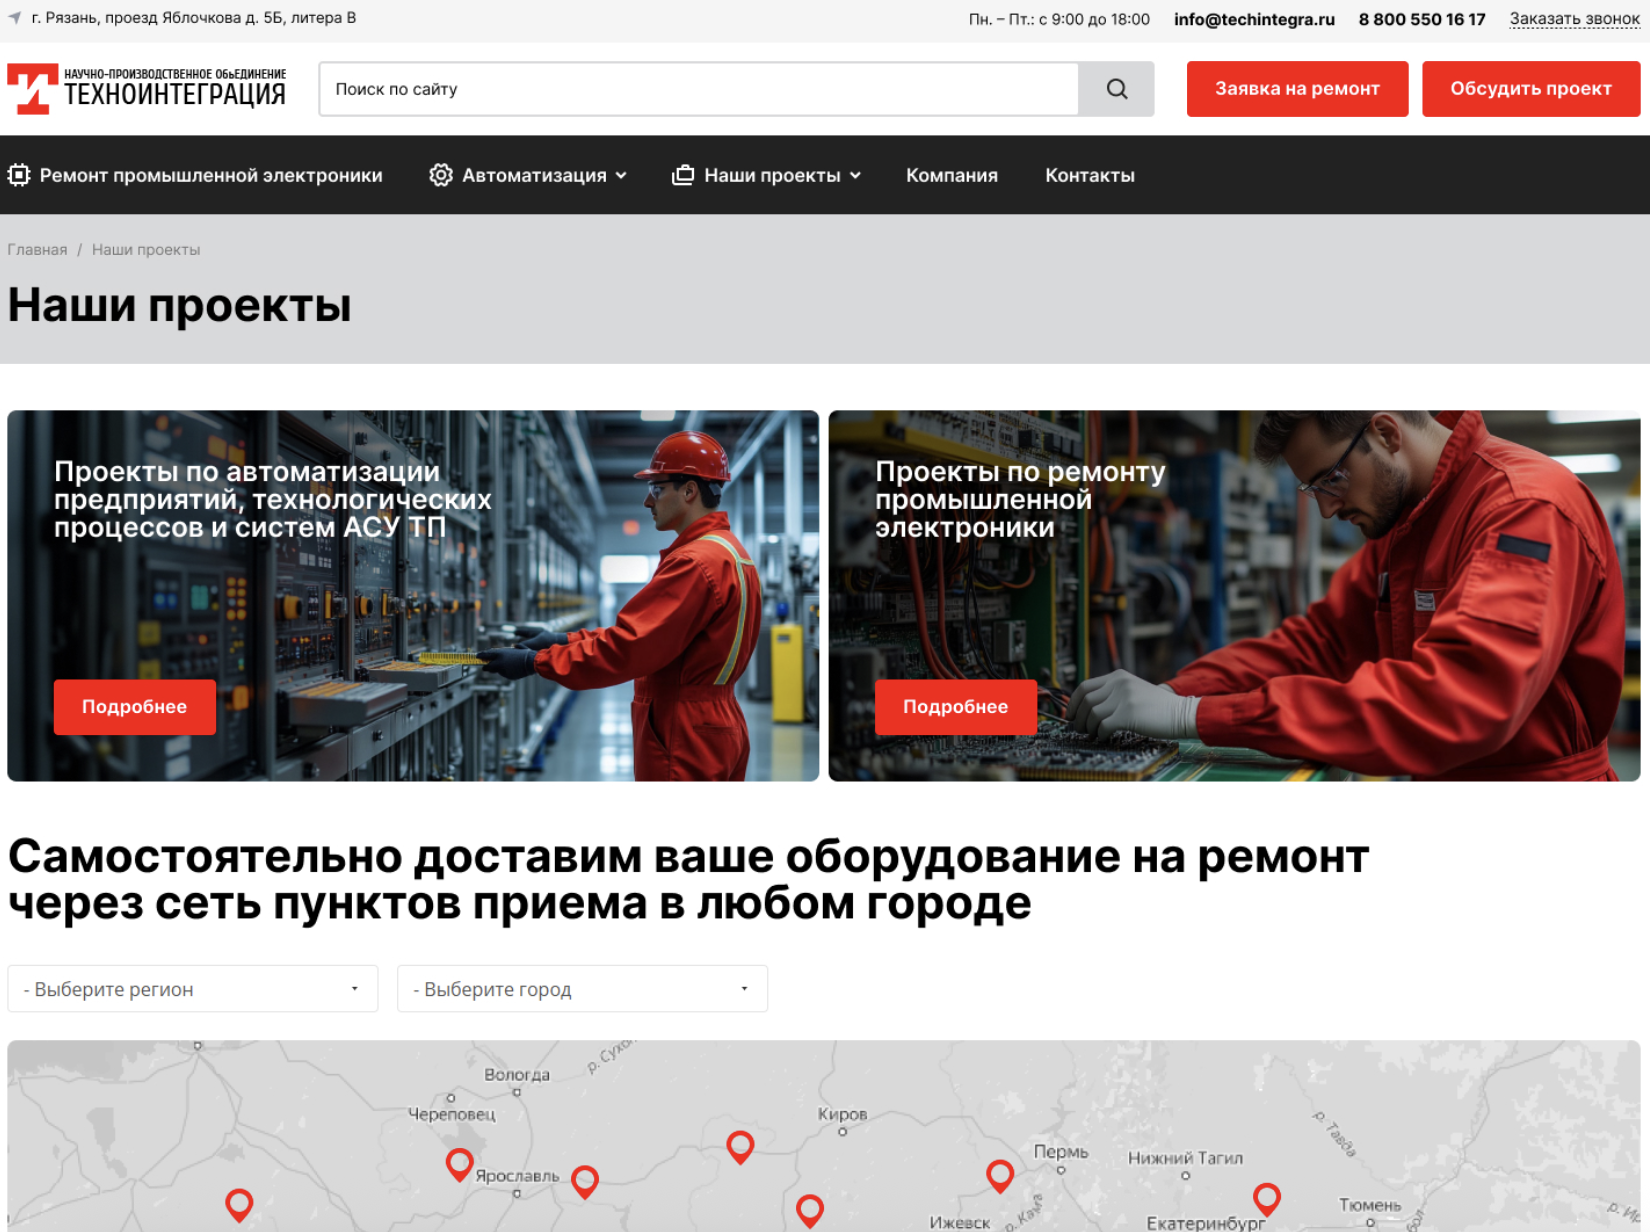The width and height of the screenshot is (1650, 1232).
Task: Click the map pin near Пермь
Action: [x=1000, y=1176]
